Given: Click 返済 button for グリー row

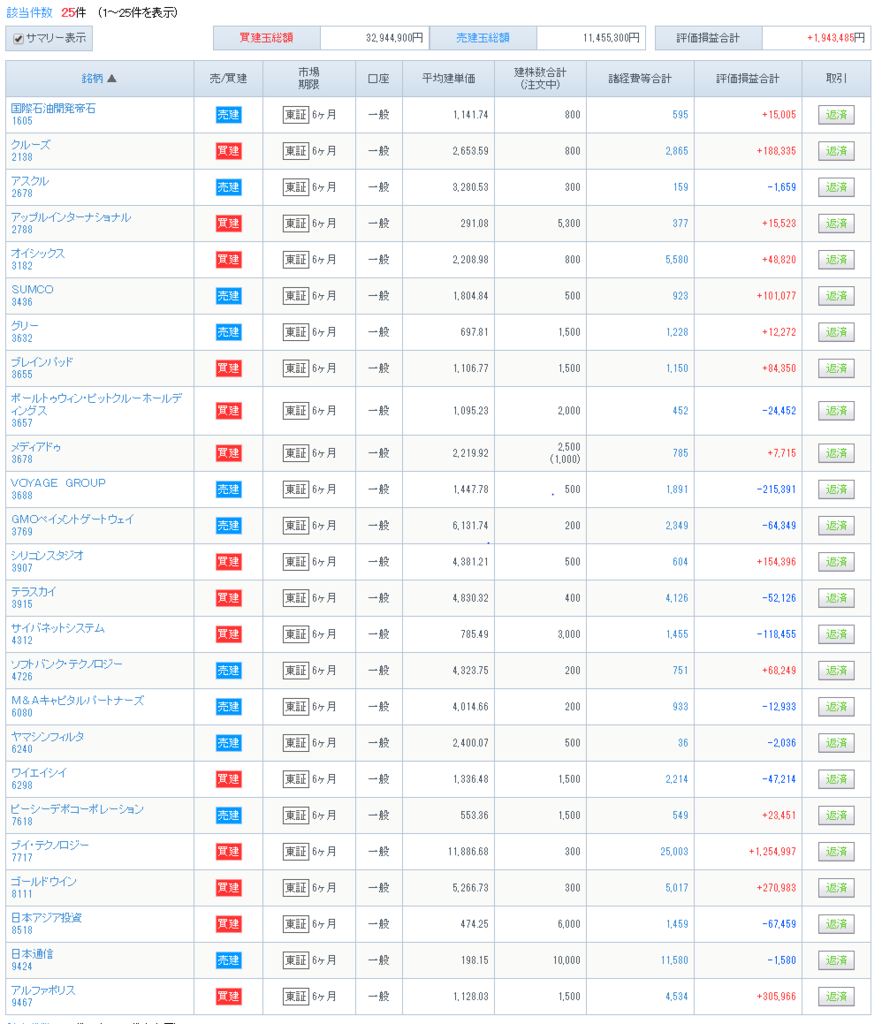Looking at the screenshot, I should pos(836,332).
